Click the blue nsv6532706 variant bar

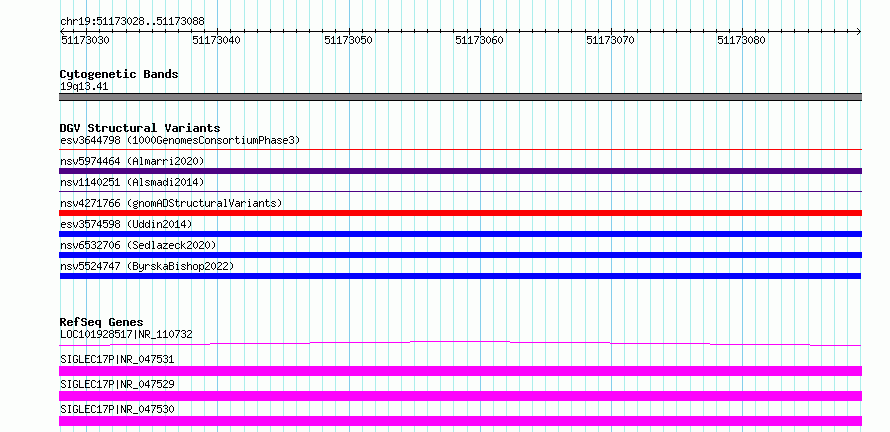pyautogui.click(x=460, y=255)
